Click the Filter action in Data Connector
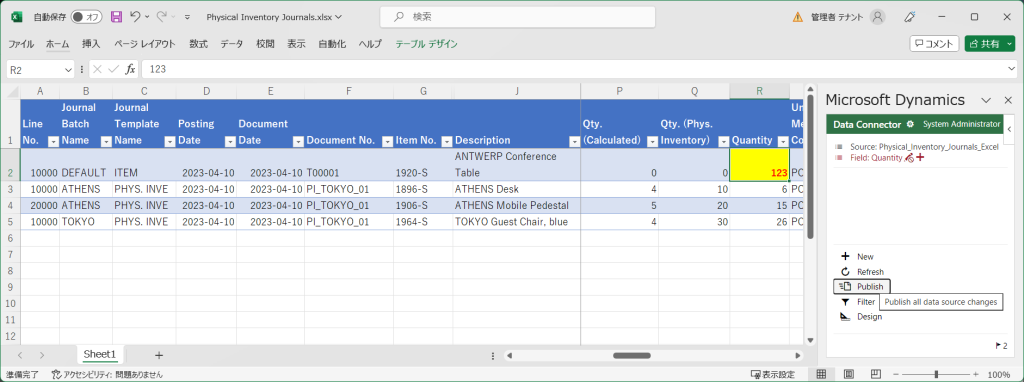 tap(857, 302)
